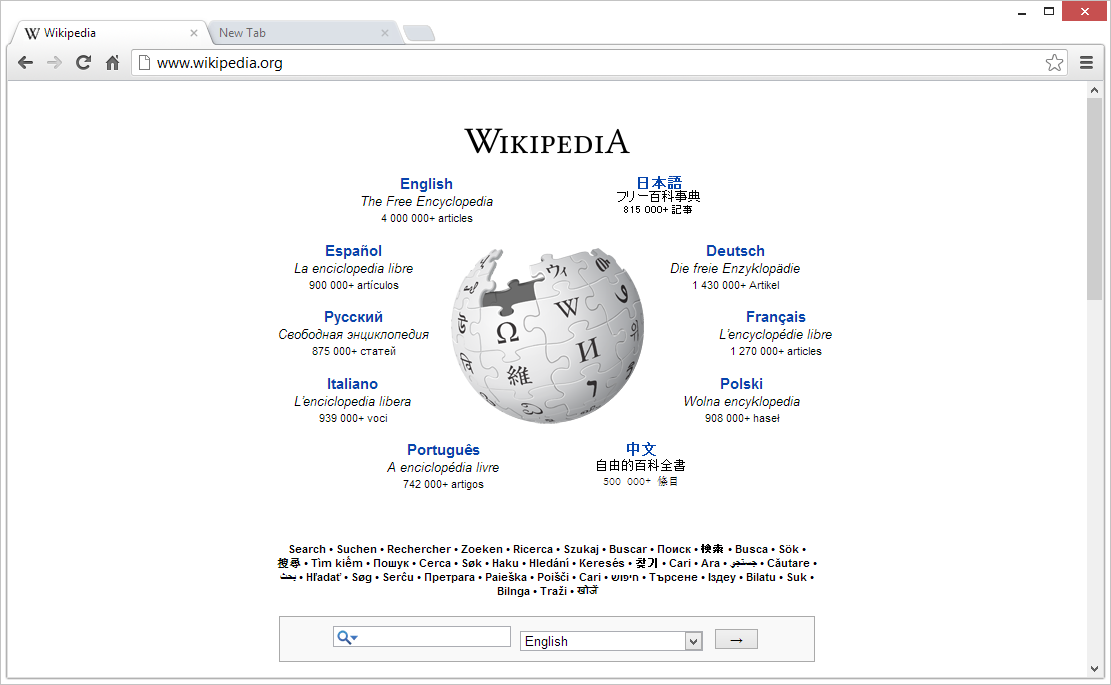Open the English language dropdown

[611, 640]
